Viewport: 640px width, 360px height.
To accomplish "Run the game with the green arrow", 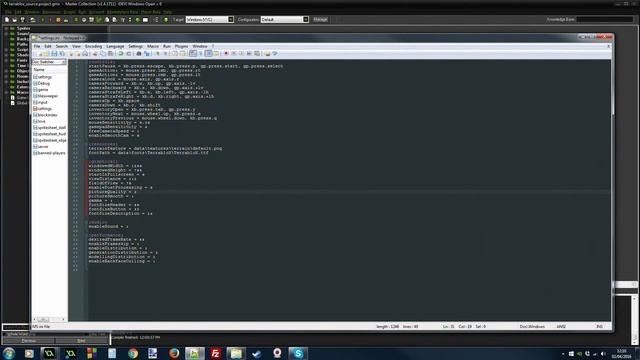I will click(x=43, y=20).
